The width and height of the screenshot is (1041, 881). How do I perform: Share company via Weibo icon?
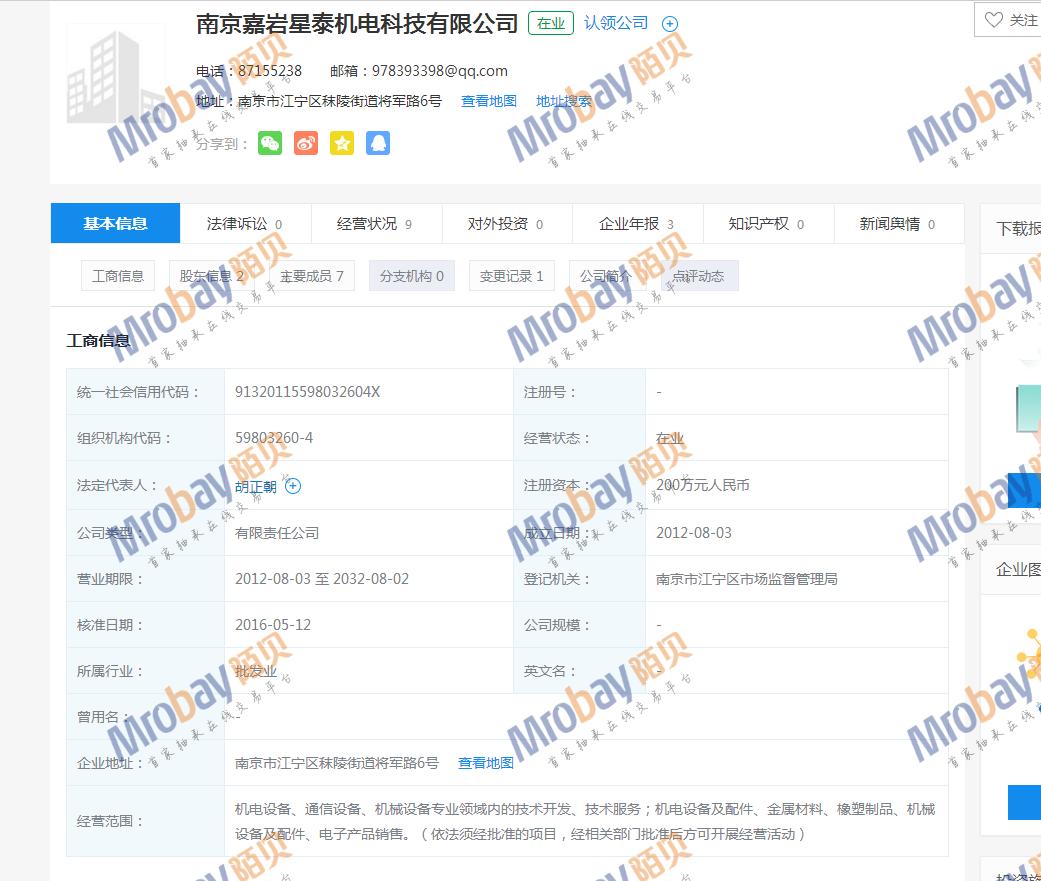[306, 144]
